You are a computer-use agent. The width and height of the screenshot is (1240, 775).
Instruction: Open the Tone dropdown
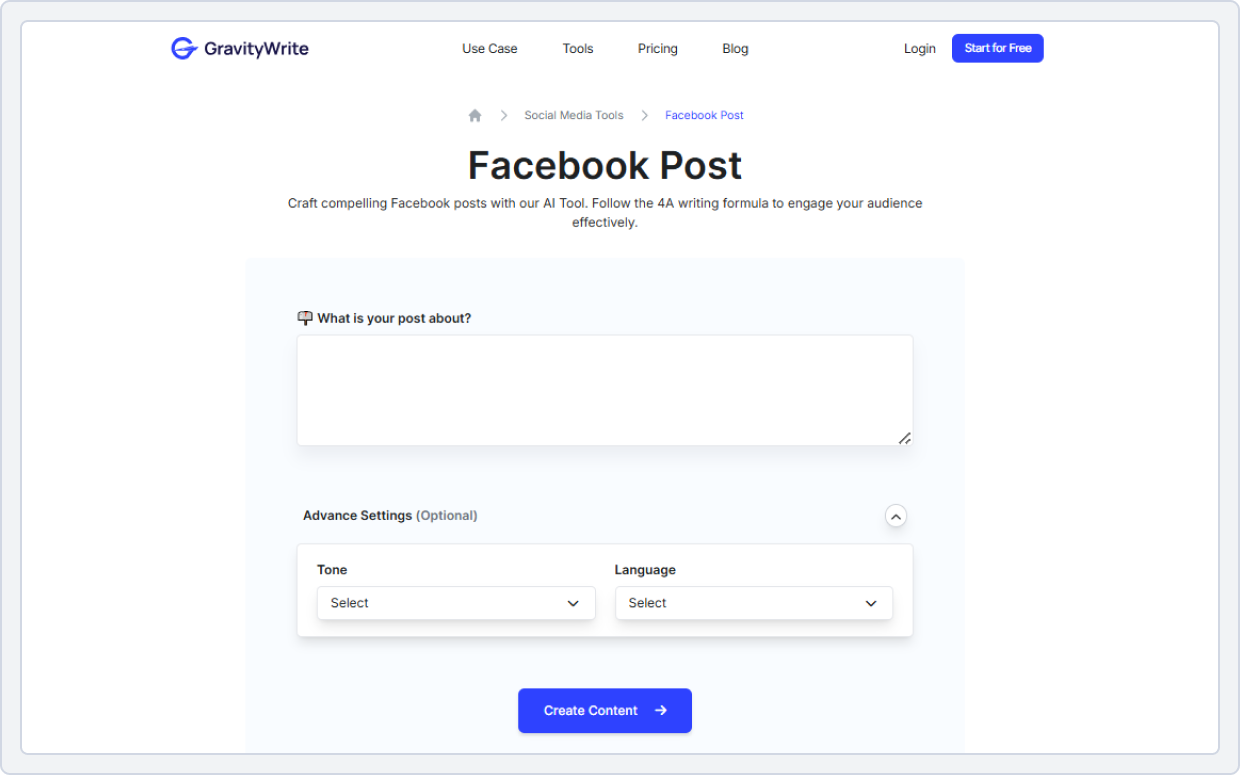(456, 603)
